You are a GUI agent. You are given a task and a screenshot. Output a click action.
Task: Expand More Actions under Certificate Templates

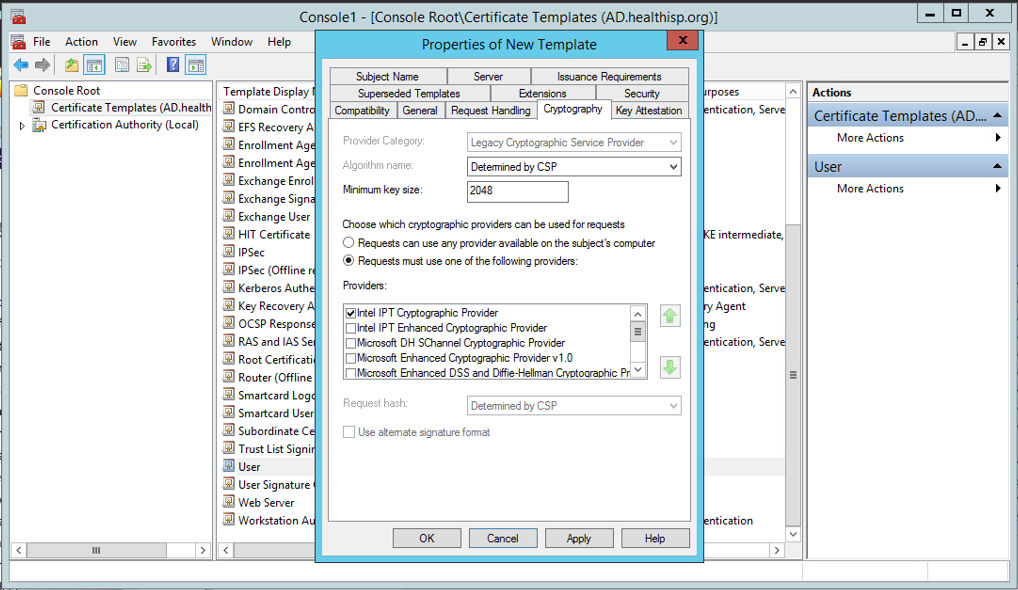click(998, 138)
